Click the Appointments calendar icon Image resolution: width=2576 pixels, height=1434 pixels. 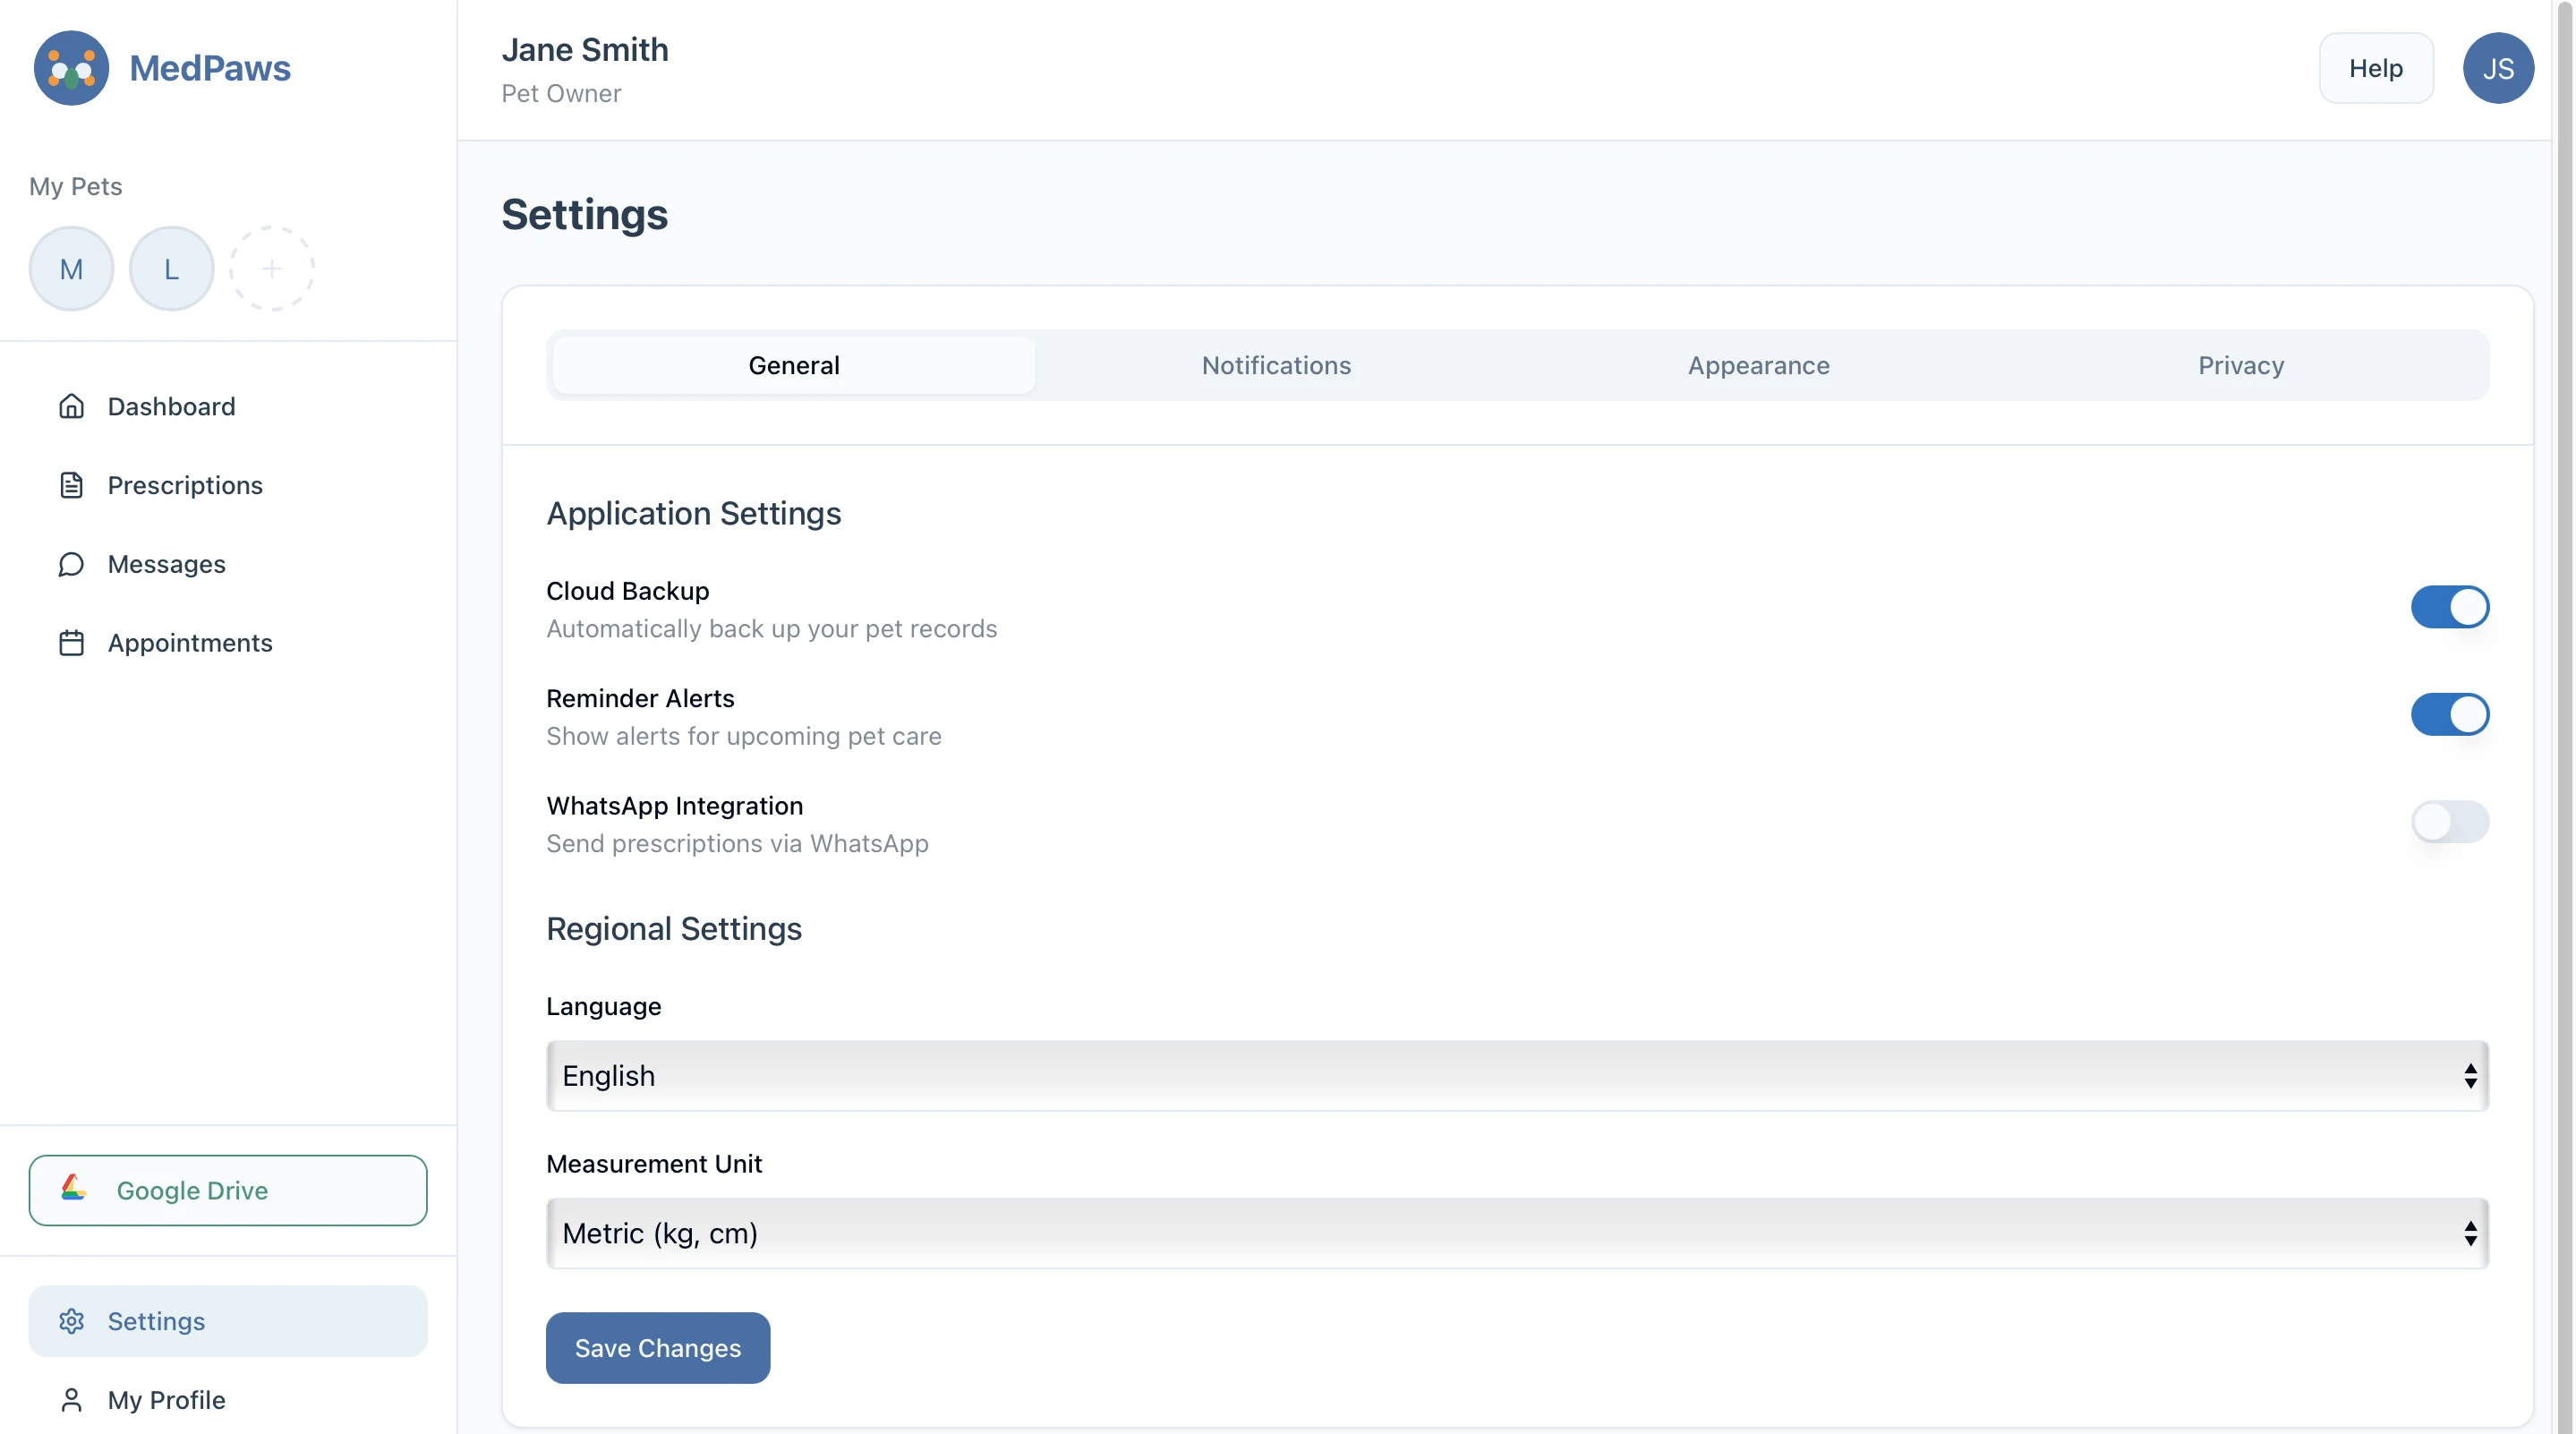coord(71,643)
